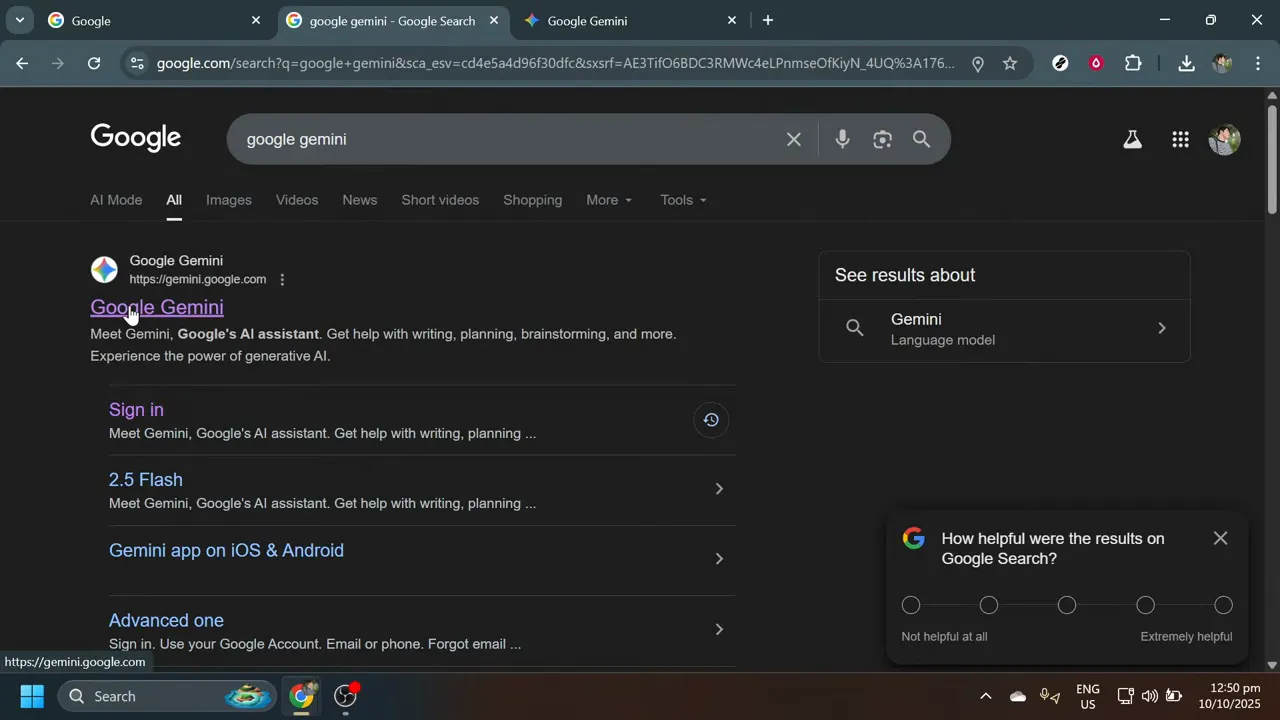
Task: View site information icon in address bar
Action: point(137,63)
